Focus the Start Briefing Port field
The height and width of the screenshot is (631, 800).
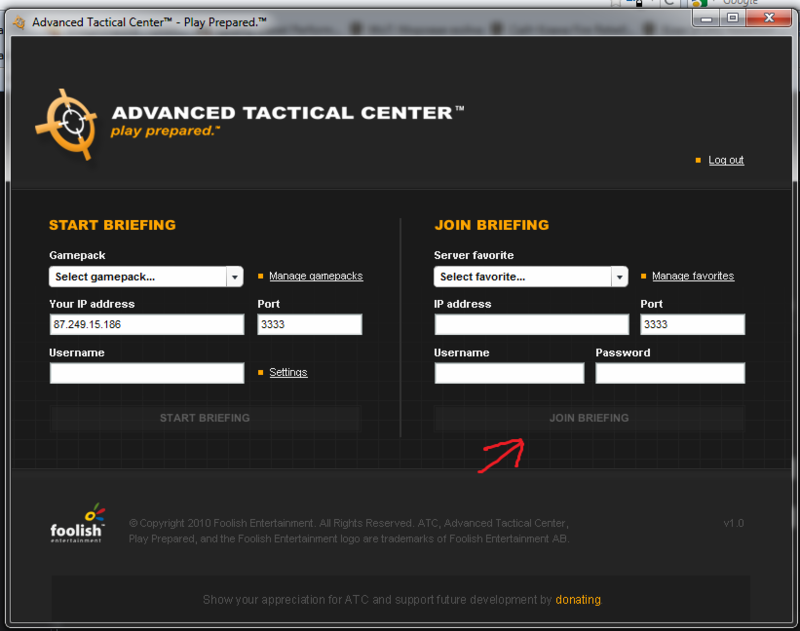[309, 325]
